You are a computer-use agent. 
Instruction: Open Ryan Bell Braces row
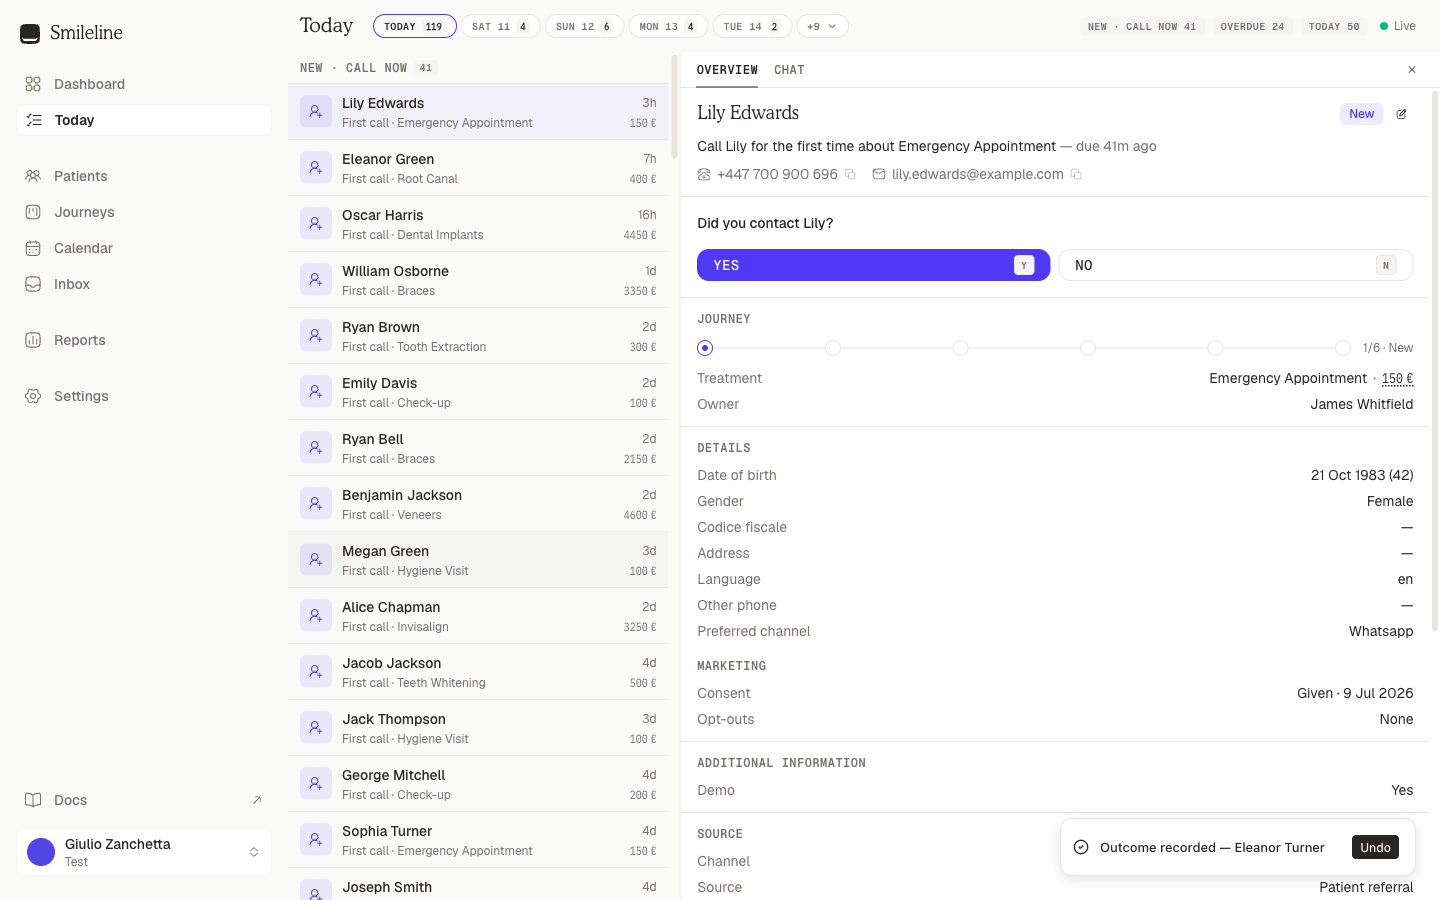[478, 448]
